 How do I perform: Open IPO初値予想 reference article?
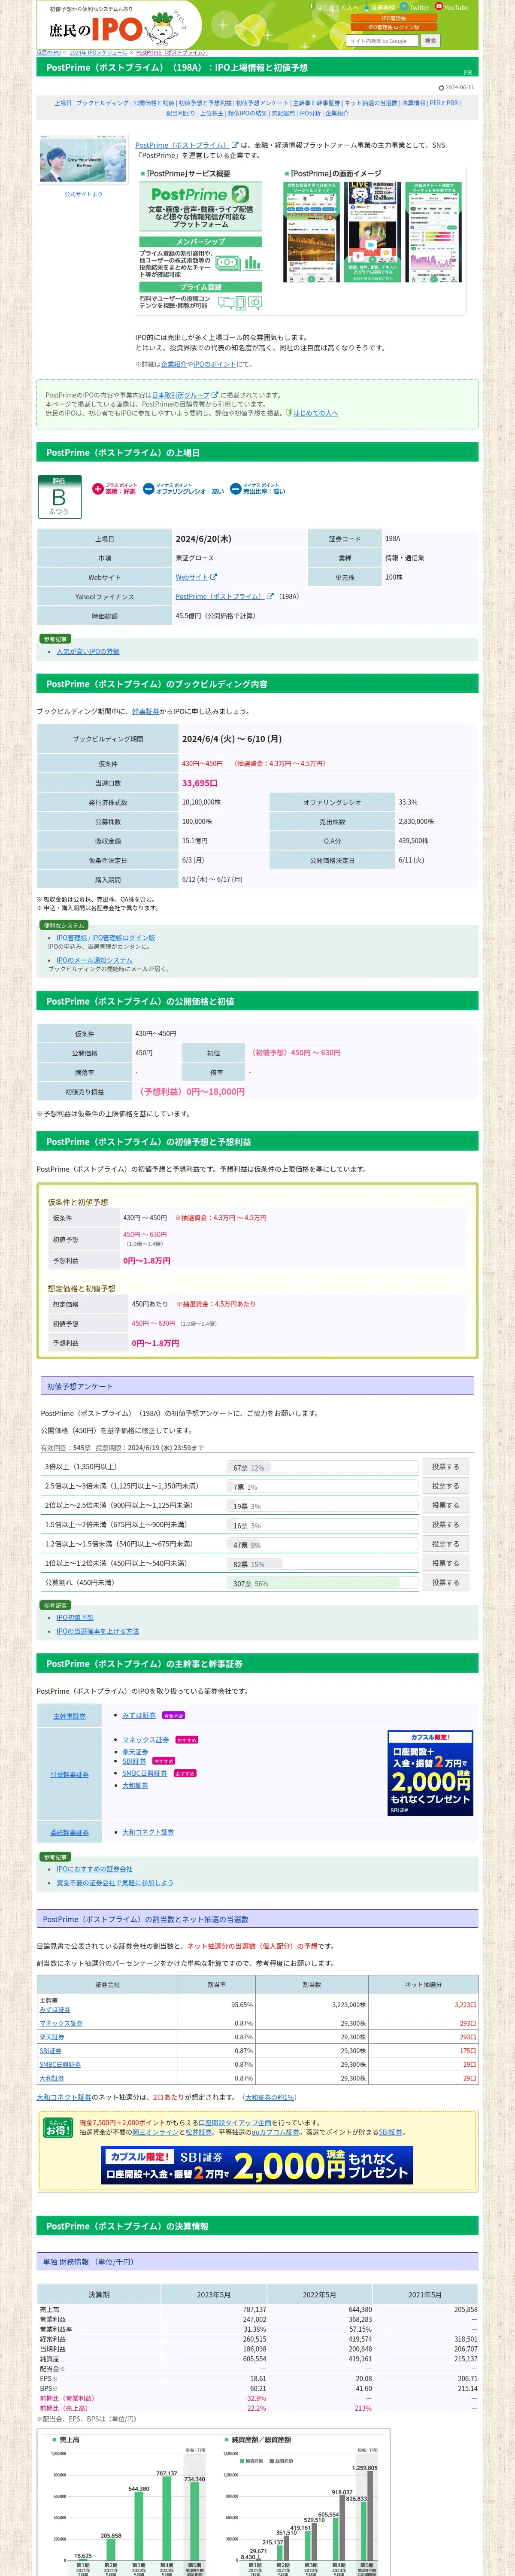(75, 1617)
